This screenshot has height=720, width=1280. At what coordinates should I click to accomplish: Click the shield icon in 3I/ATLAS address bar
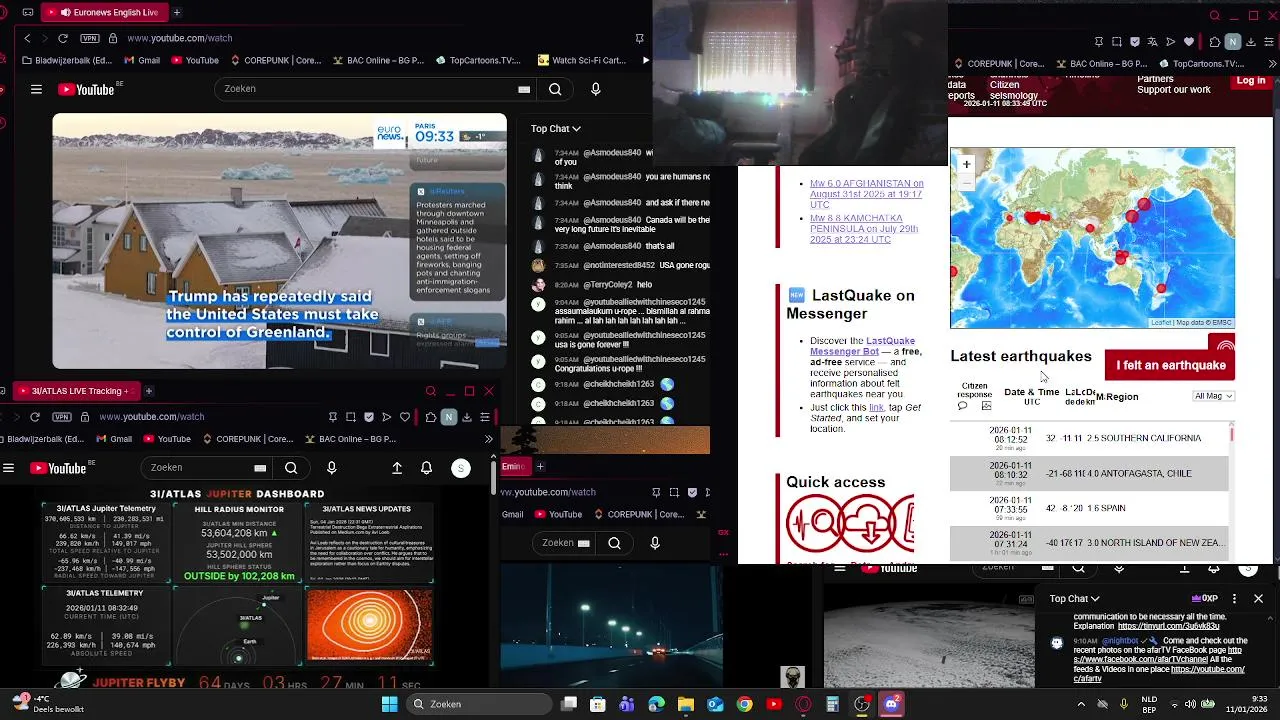(x=369, y=417)
